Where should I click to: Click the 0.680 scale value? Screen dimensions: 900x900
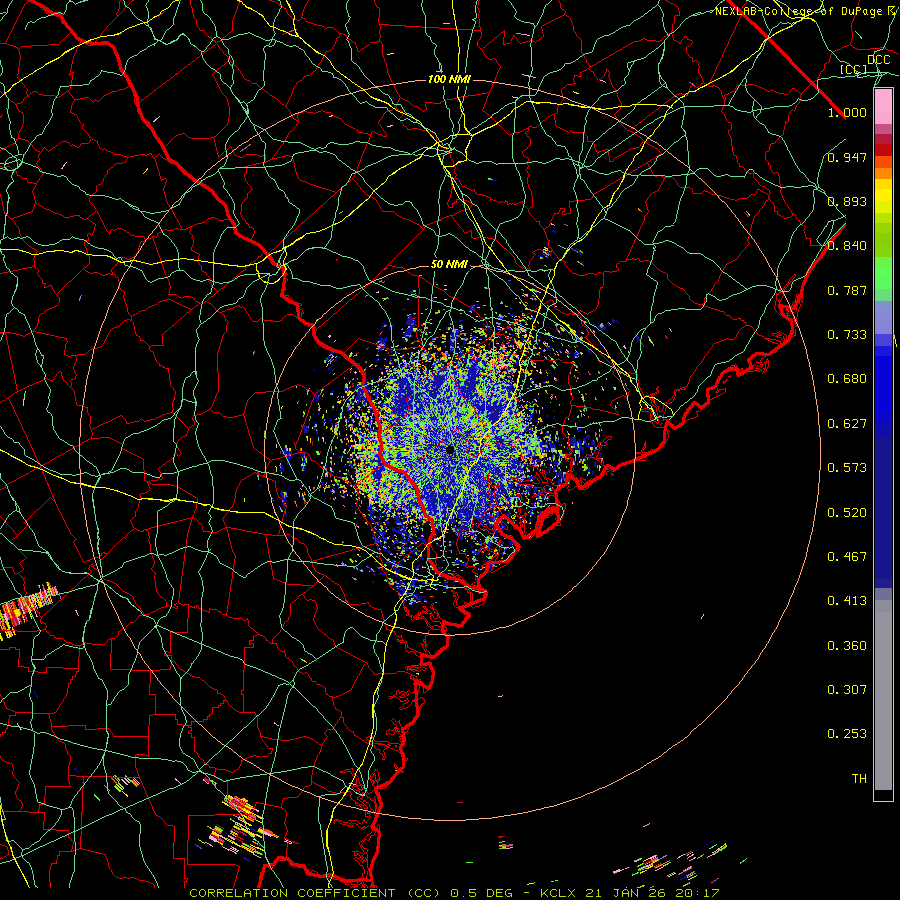click(847, 379)
